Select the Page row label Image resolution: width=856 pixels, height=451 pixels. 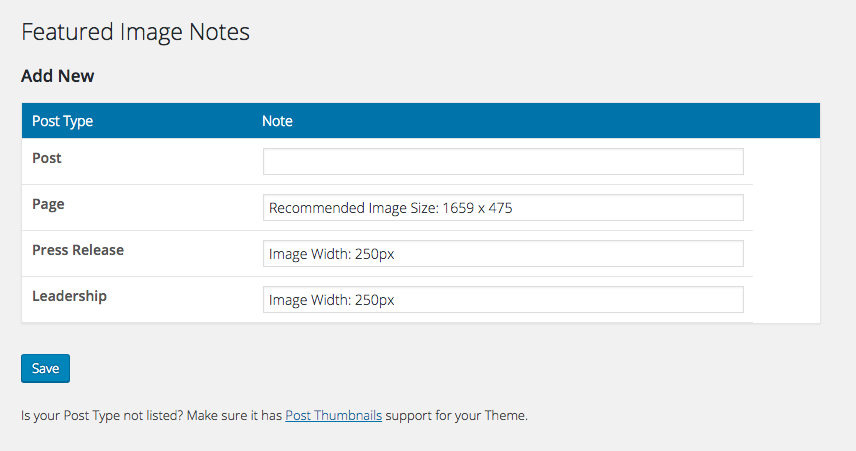pos(48,204)
